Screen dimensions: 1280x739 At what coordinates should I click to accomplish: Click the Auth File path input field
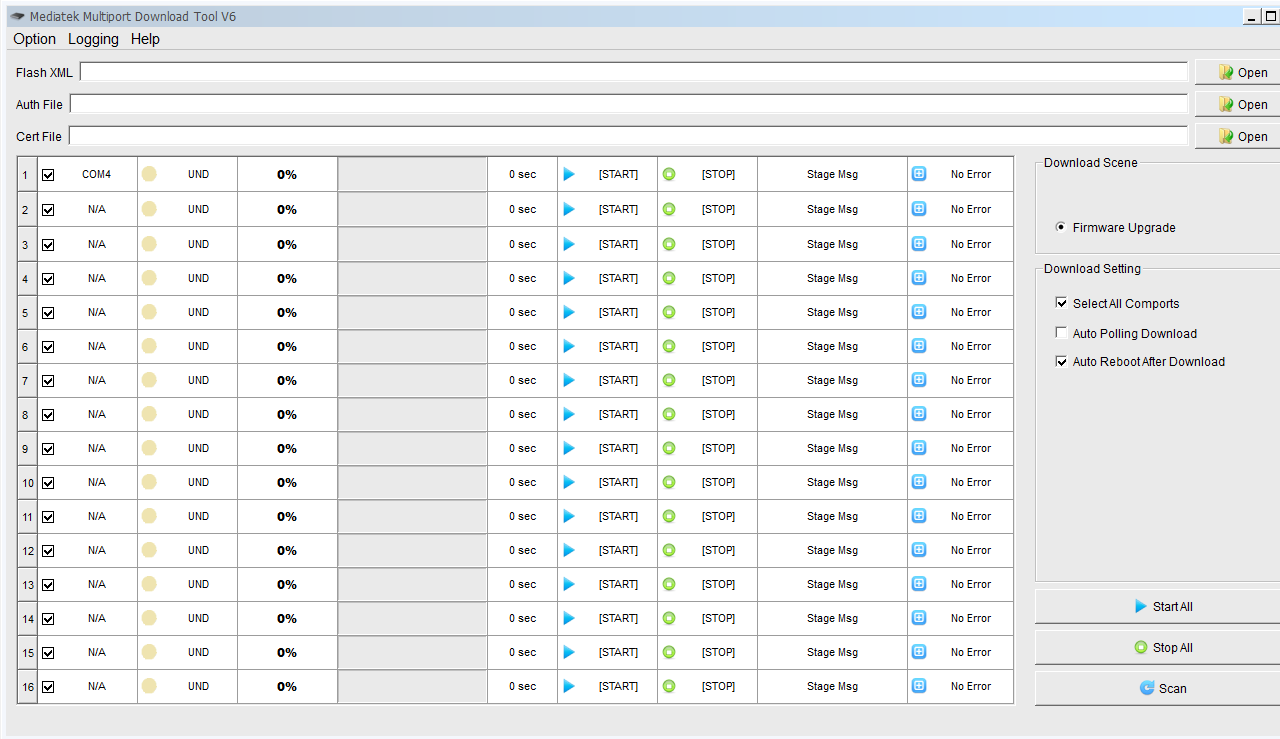click(x=629, y=104)
